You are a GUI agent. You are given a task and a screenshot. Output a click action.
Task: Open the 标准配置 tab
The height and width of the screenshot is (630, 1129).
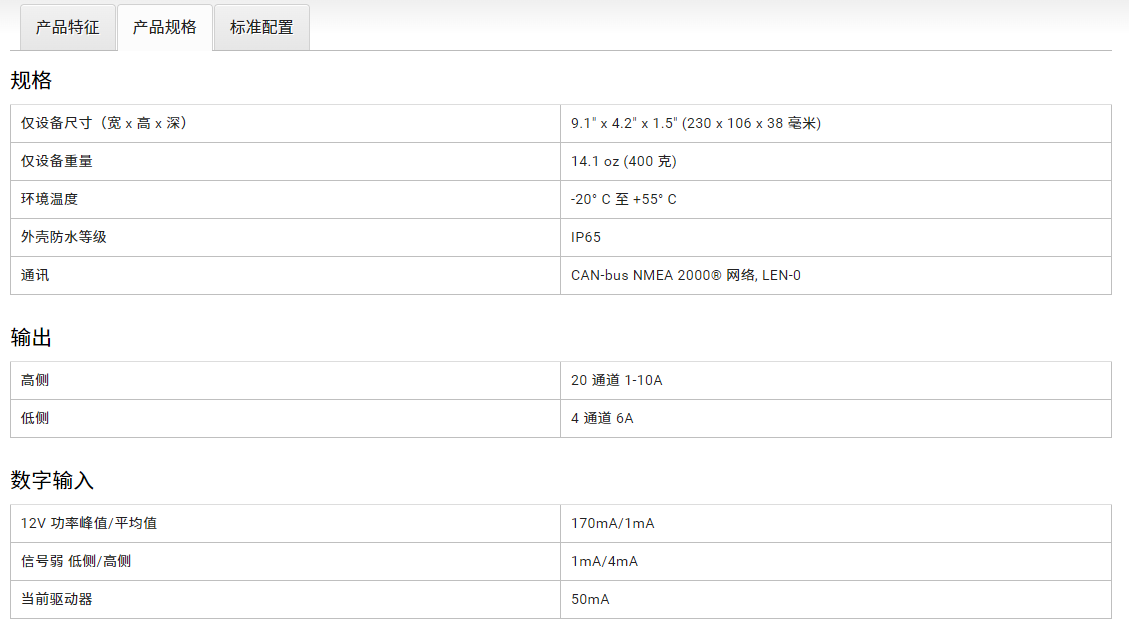click(x=262, y=27)
